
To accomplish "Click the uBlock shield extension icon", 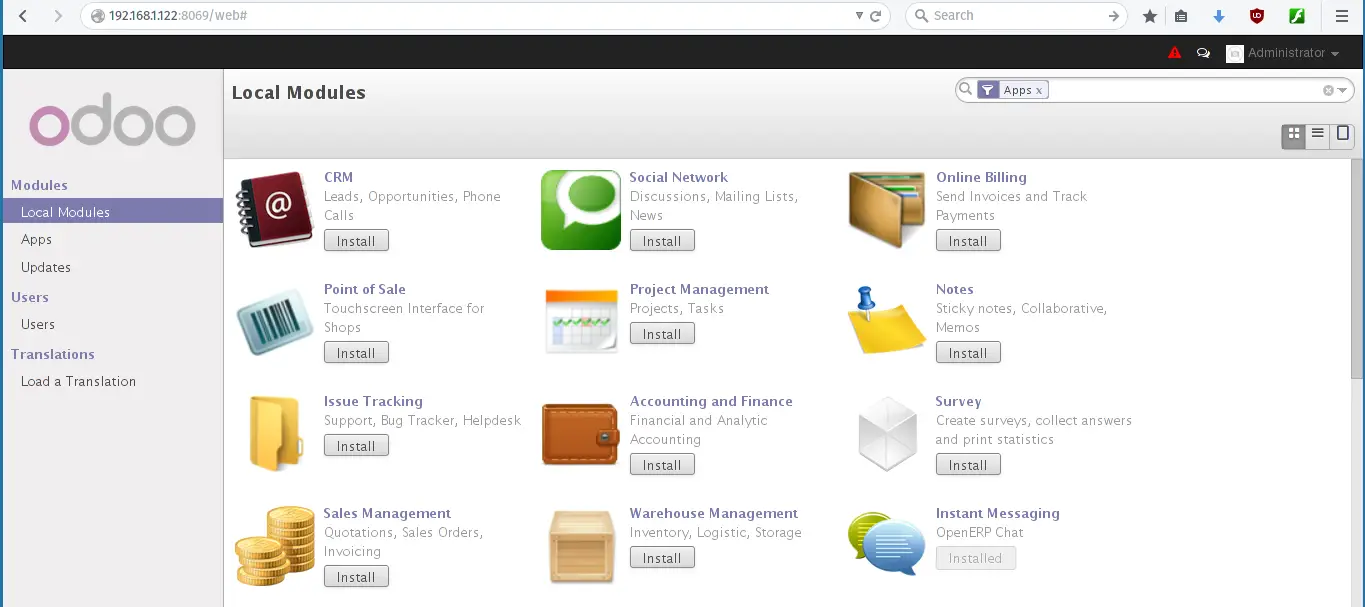I will [1257, 16].
